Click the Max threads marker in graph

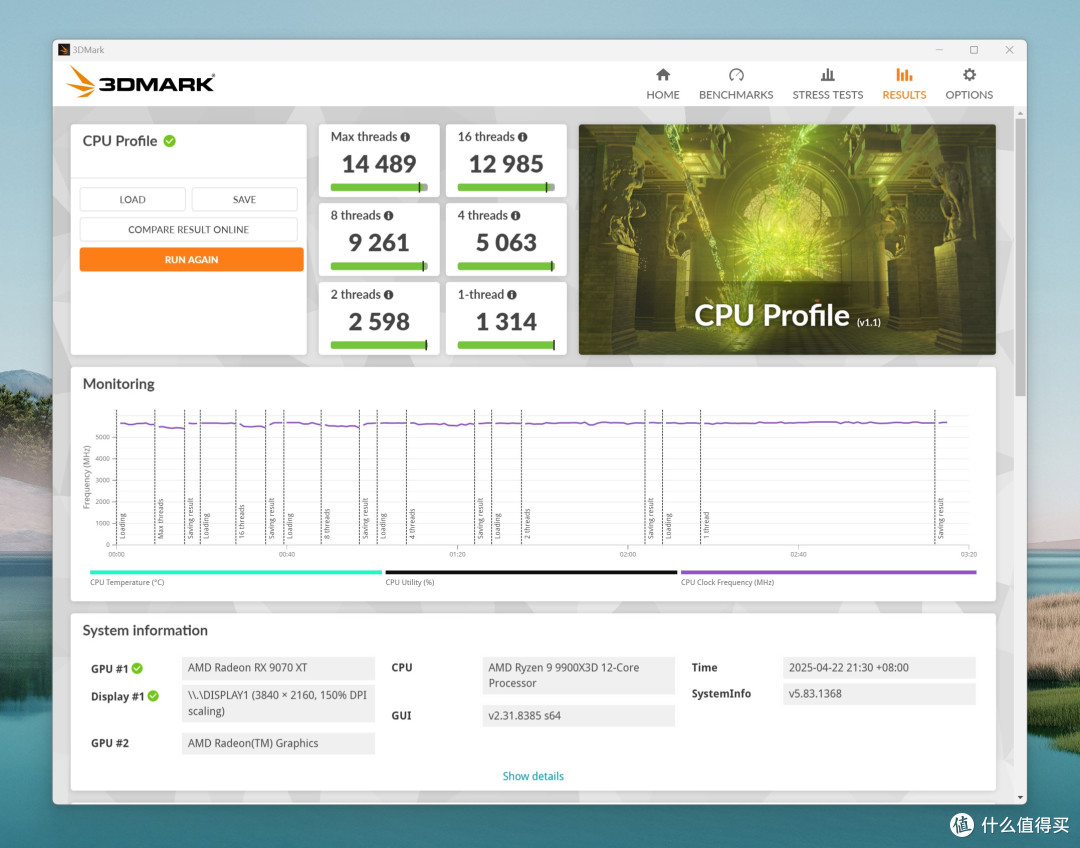[160, 519]
